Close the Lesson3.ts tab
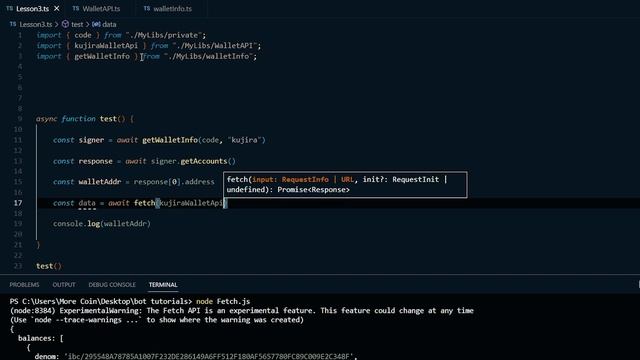Screen dimensions: 640x360 click(56, 8)
